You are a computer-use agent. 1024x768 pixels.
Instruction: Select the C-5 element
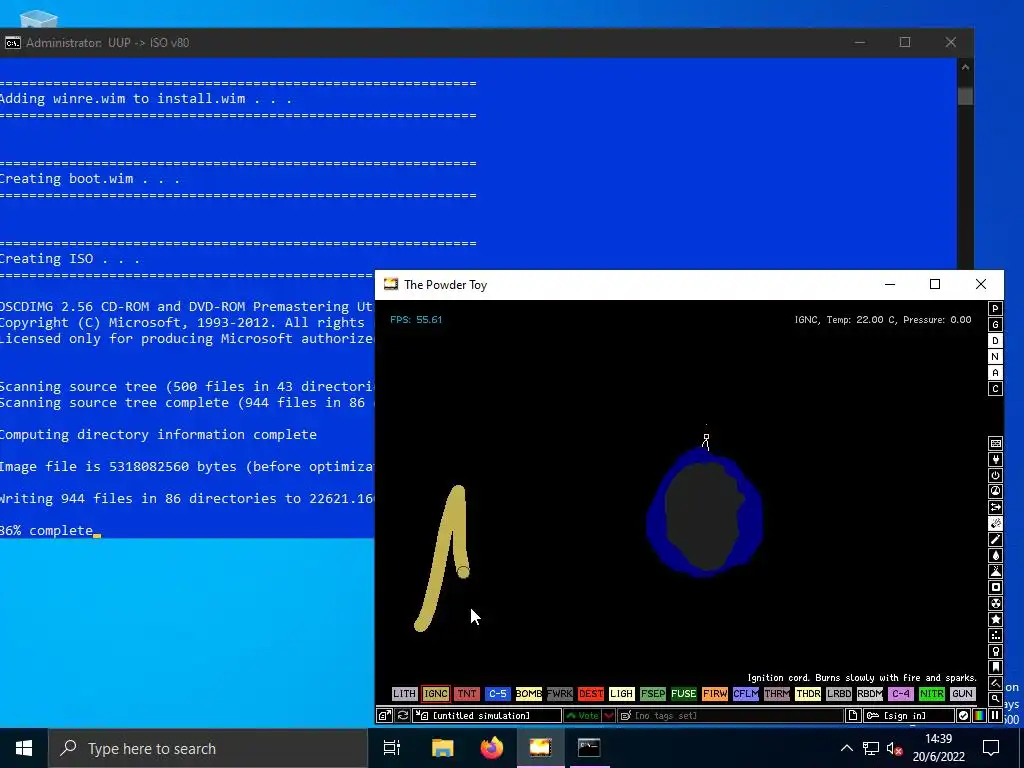coord(498,694)
